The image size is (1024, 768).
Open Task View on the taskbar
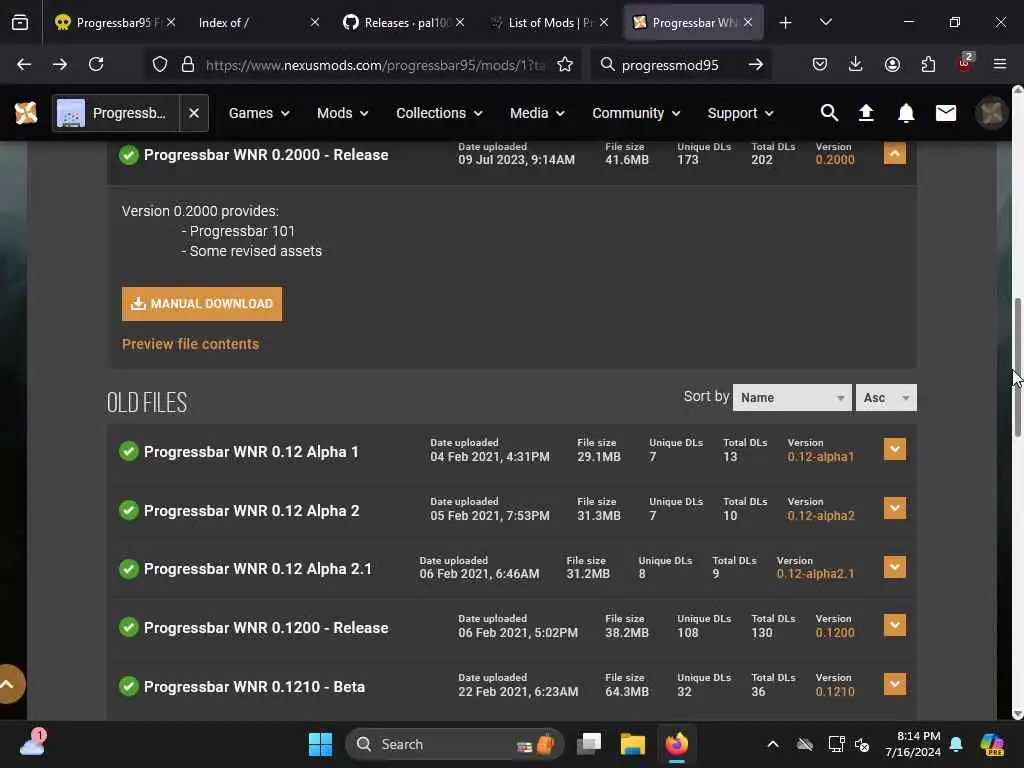(588, 744)
